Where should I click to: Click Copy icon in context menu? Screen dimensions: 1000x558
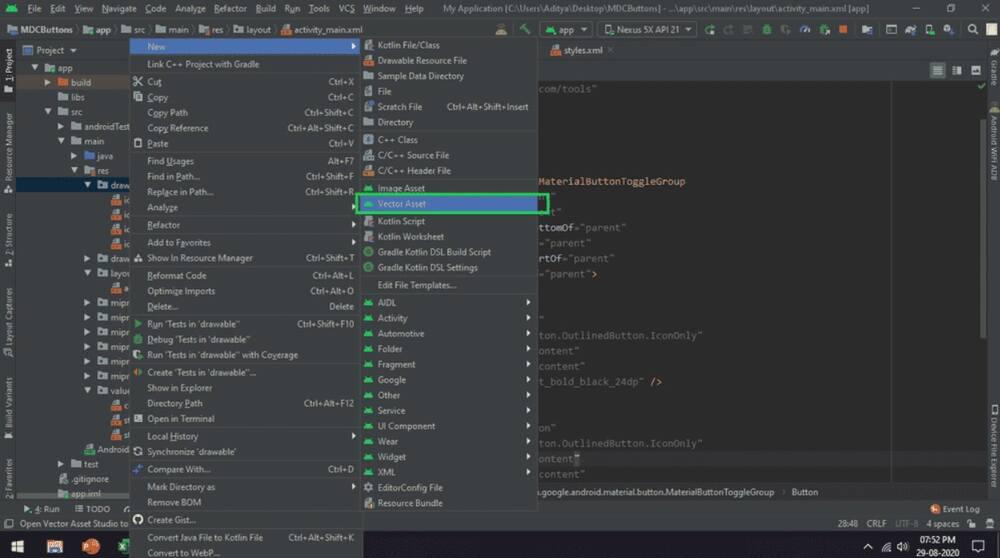coord(138,97)
